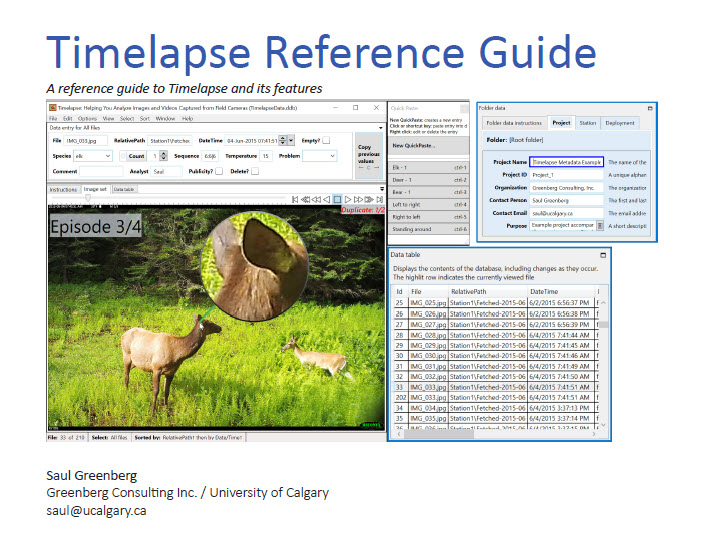704x535 pixels.
Task: Play forward with the right triangle button
Action: pos(348,199)
